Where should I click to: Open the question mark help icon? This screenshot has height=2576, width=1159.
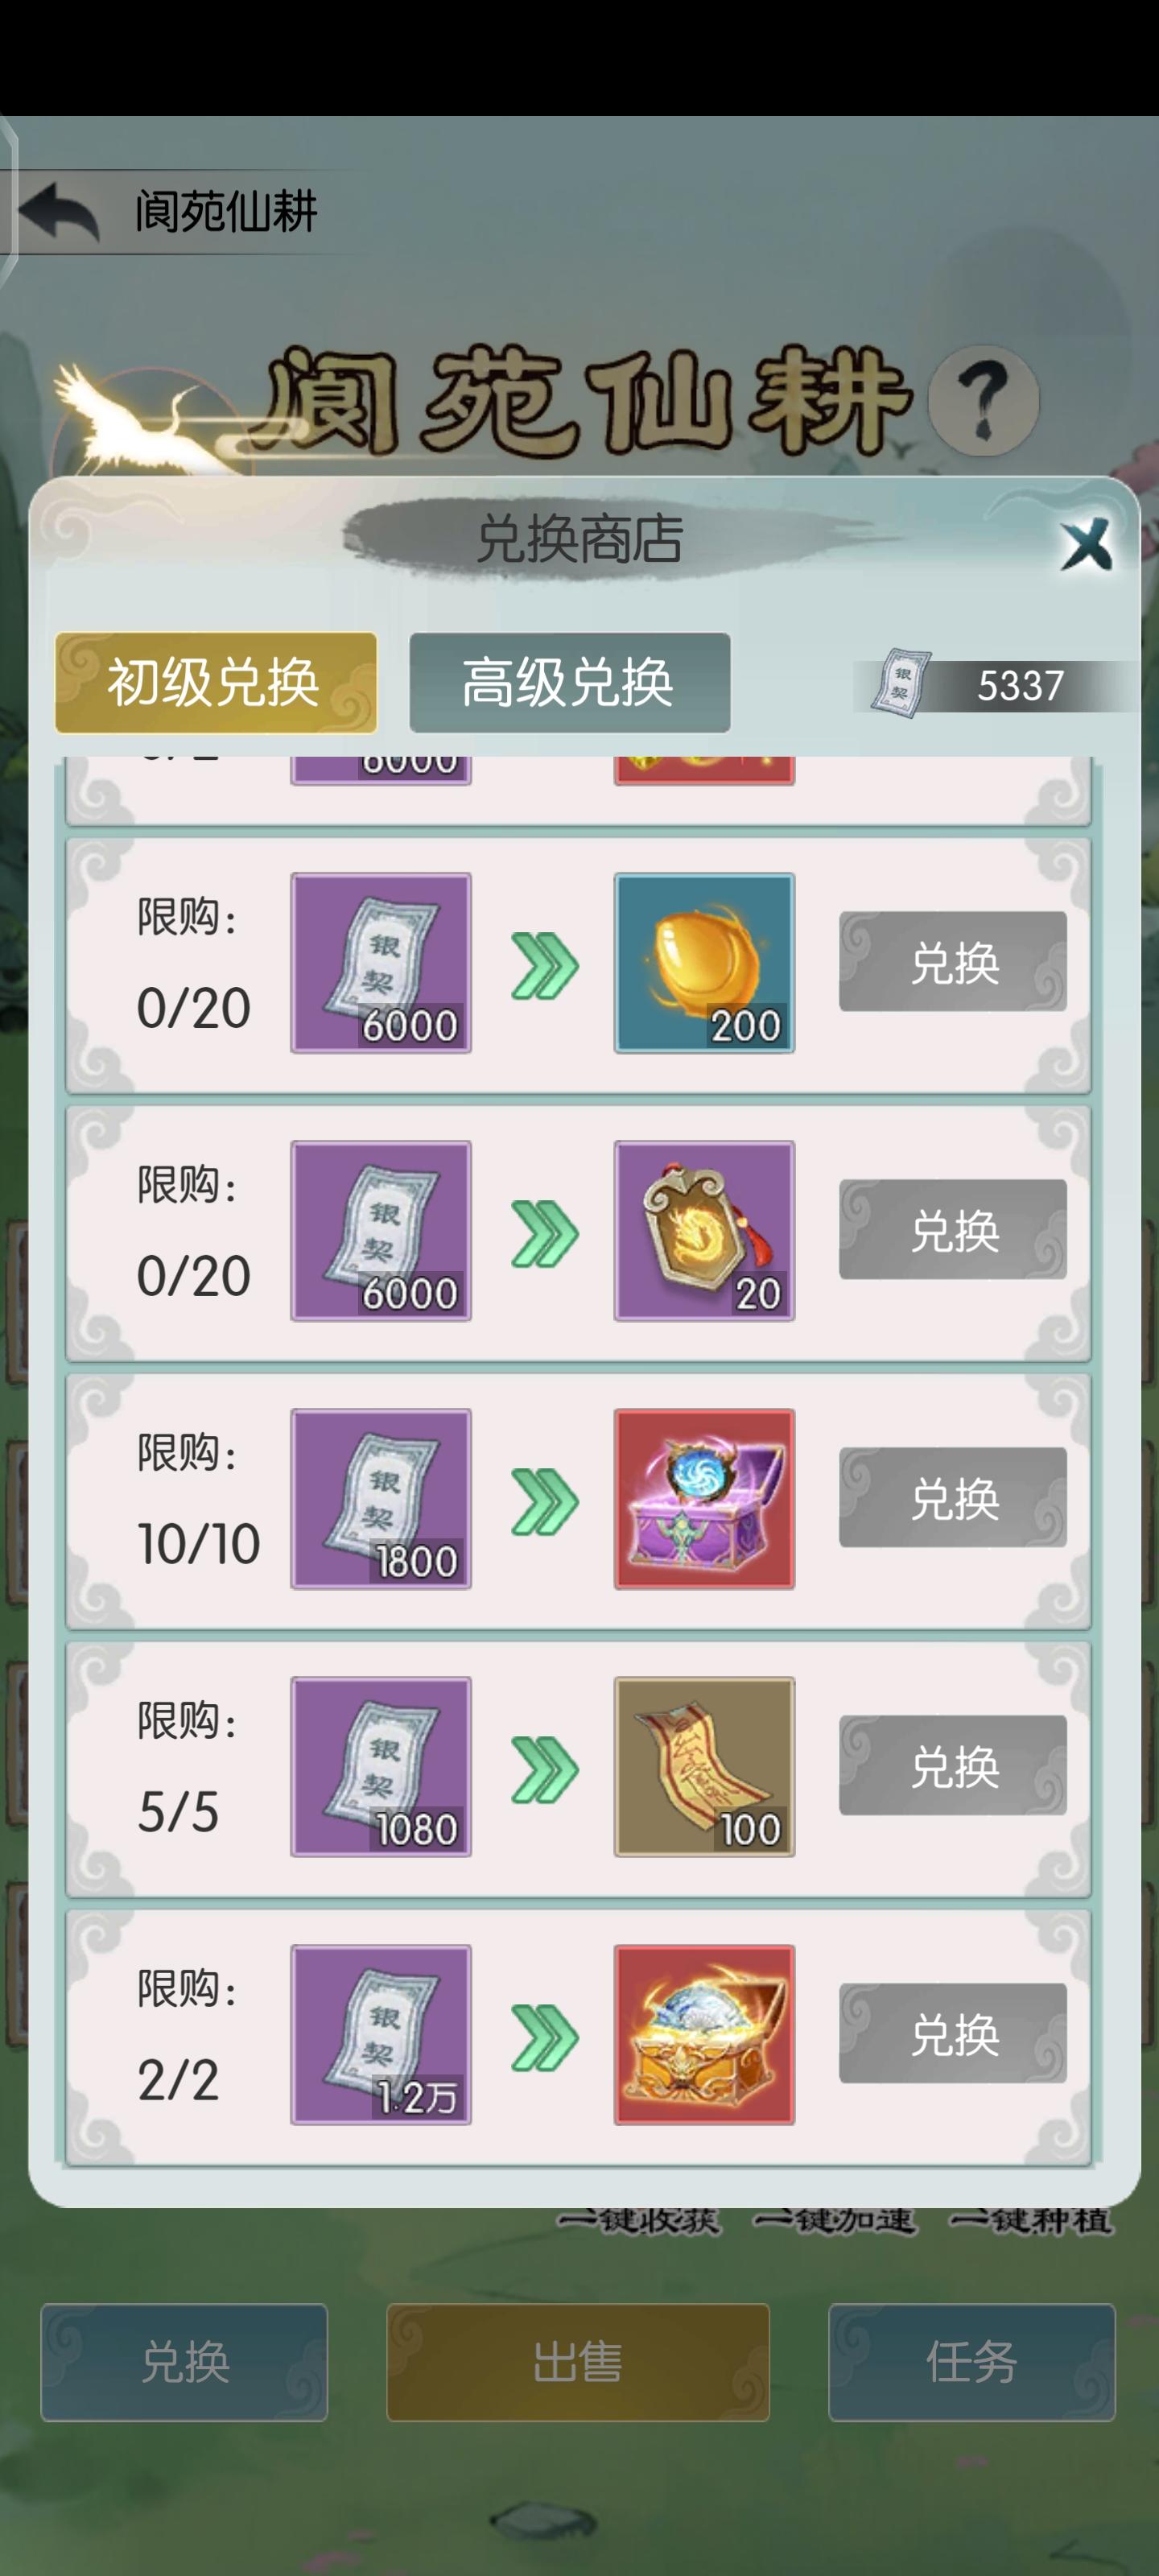983,400
